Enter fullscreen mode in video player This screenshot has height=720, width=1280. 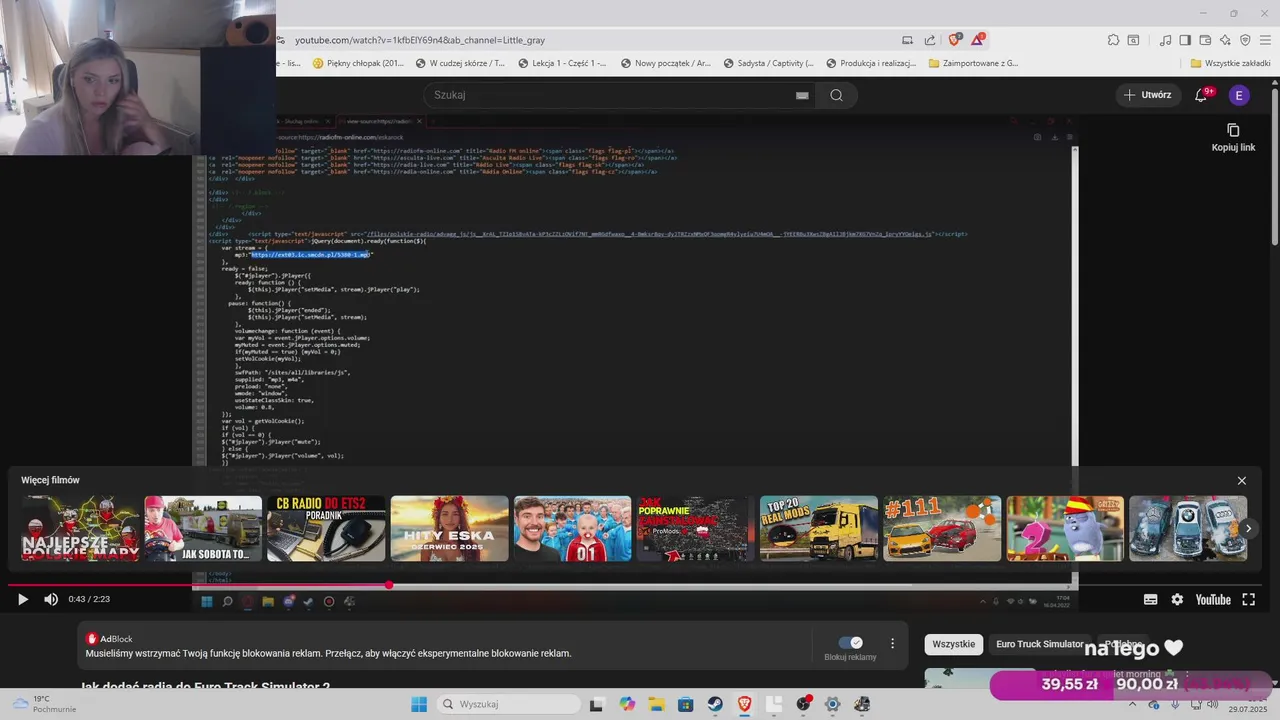pyautogui.click(x=1248, y=599)
